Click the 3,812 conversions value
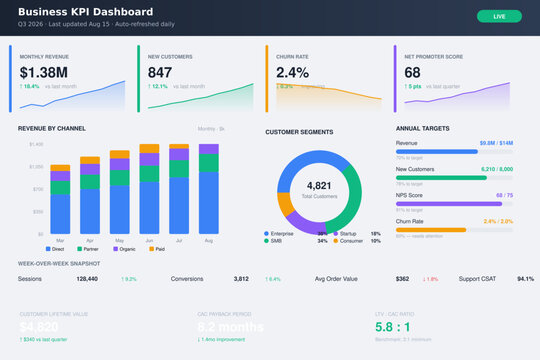The height and width of the screenshot is (360, 540). pos(241,279)
